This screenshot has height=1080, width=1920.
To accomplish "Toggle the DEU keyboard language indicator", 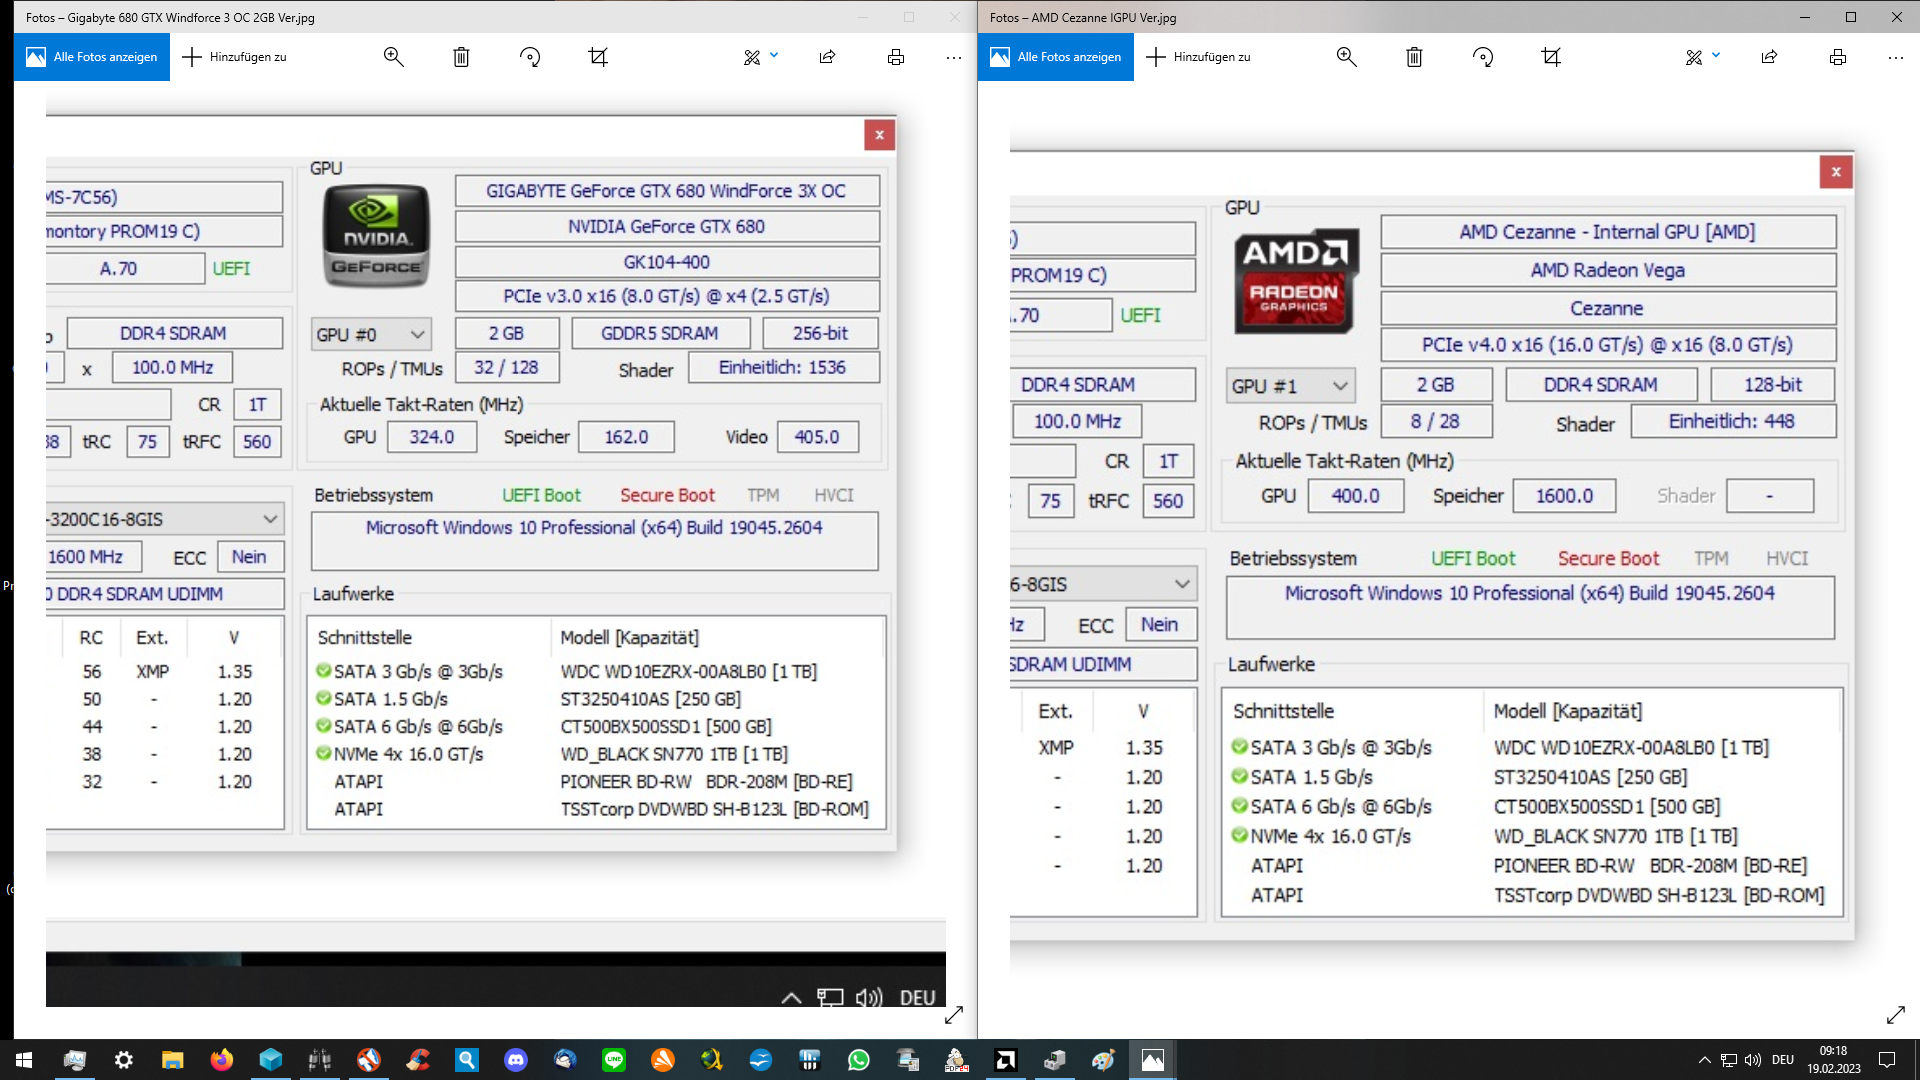I will coord(1783,1060).
